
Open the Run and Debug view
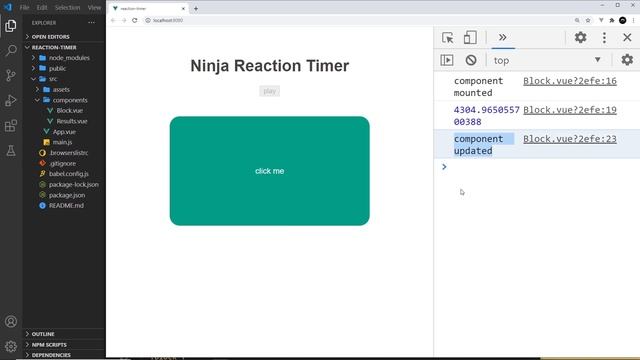pyautogui.click(x=11, y=100)
